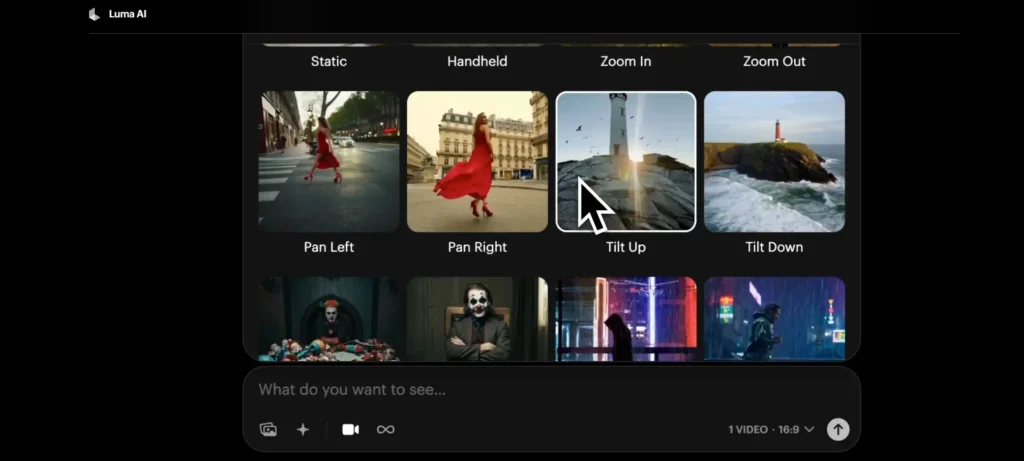Viewport: 1024px width, 461px height.
Task: Attach an image with the picture icon
Action: [x=268, y=429]
